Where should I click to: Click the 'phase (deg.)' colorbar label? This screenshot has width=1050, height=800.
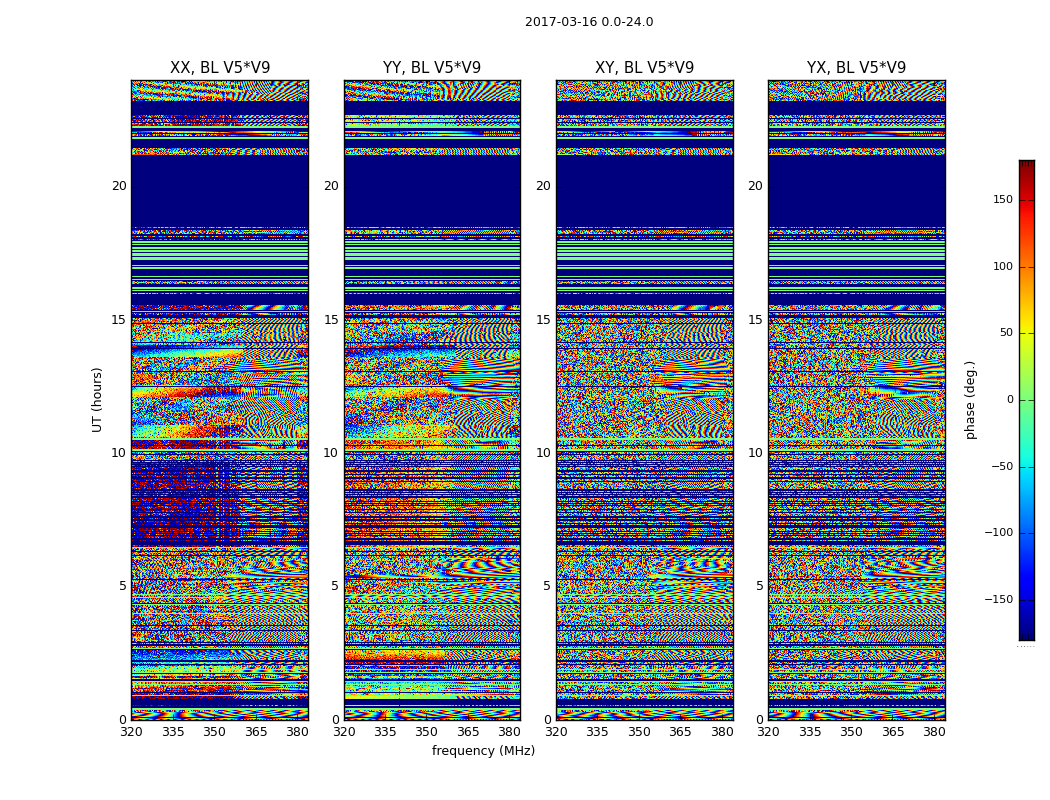click(971, 400)
